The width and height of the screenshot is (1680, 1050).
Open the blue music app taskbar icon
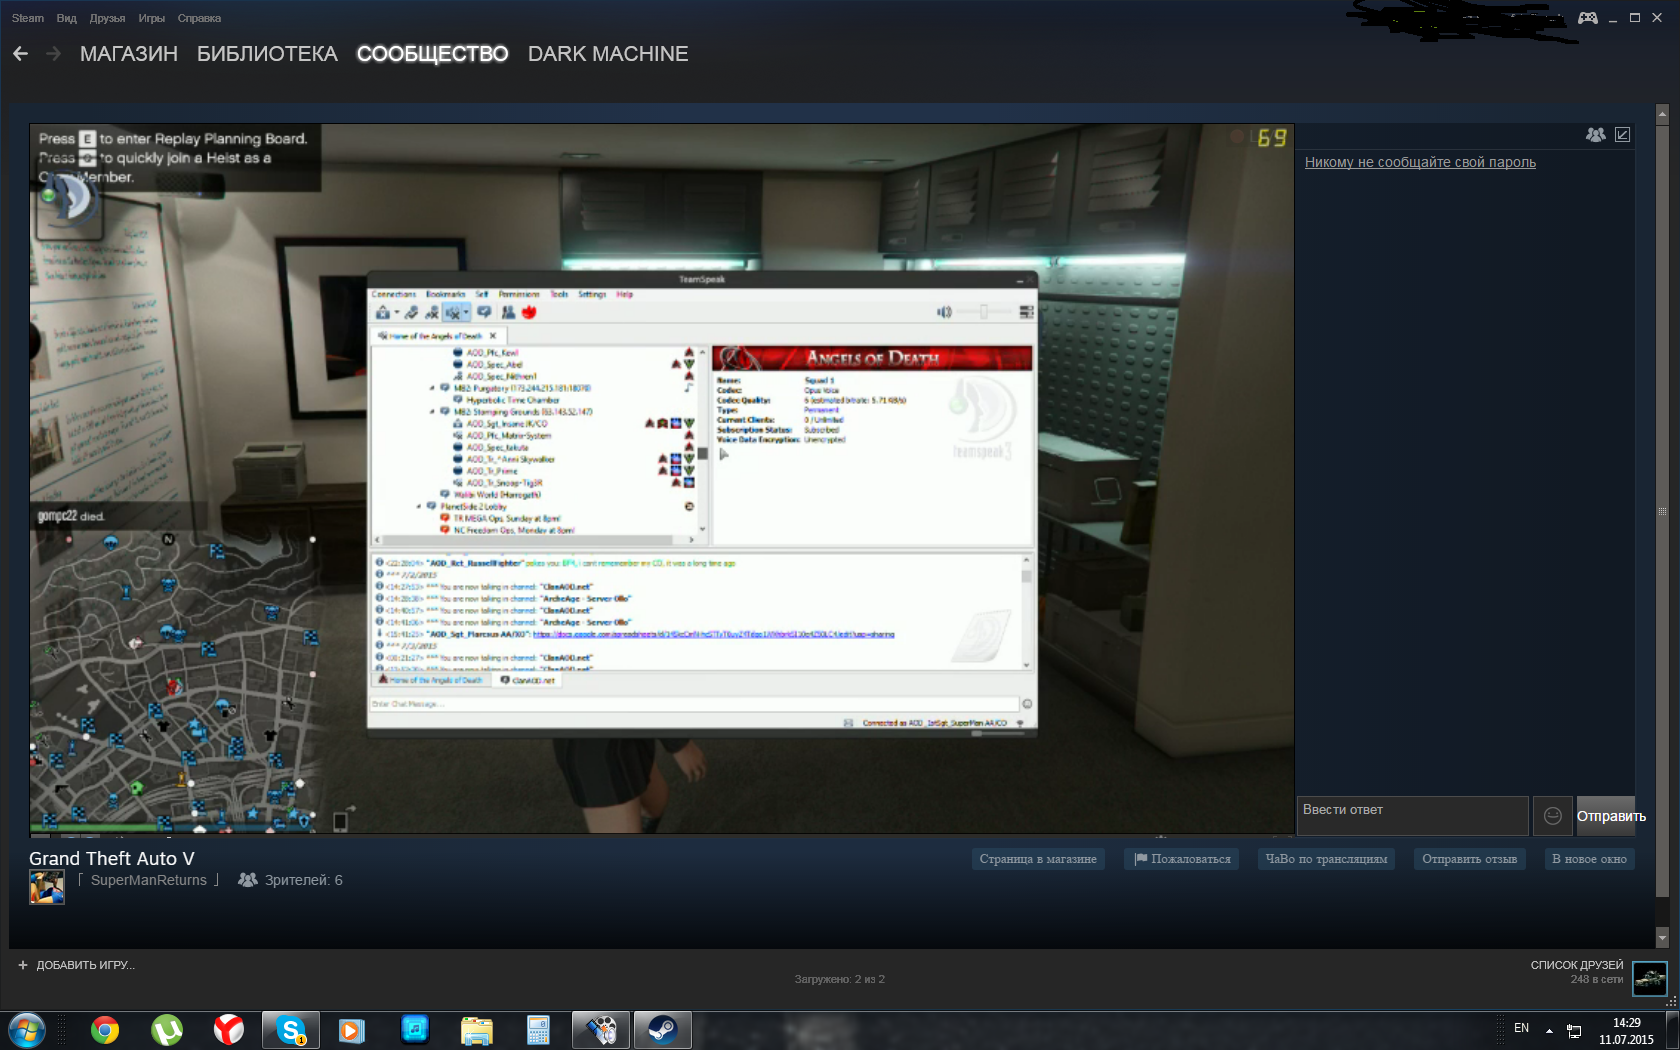tap(414, 1030)
